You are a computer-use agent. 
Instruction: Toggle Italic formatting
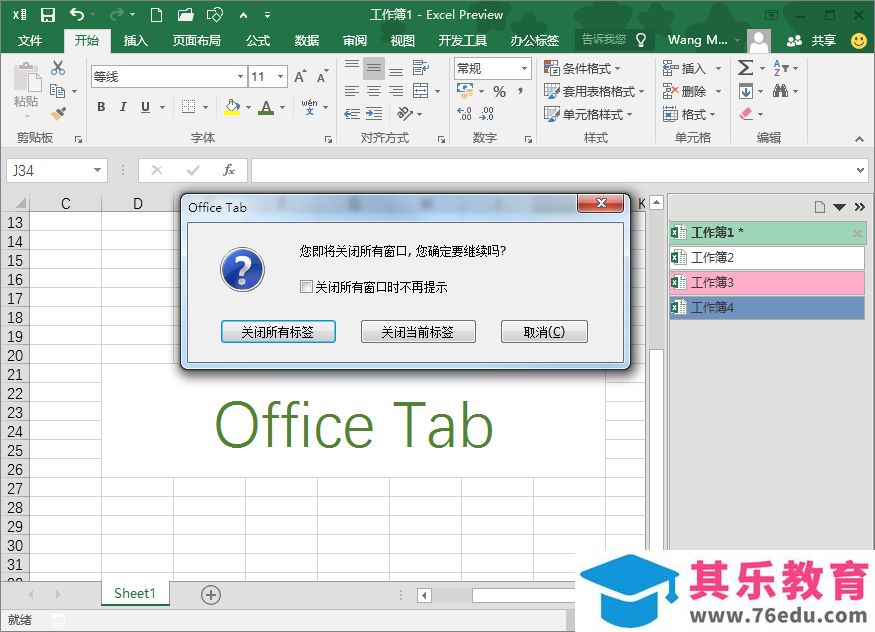point(123,107)
